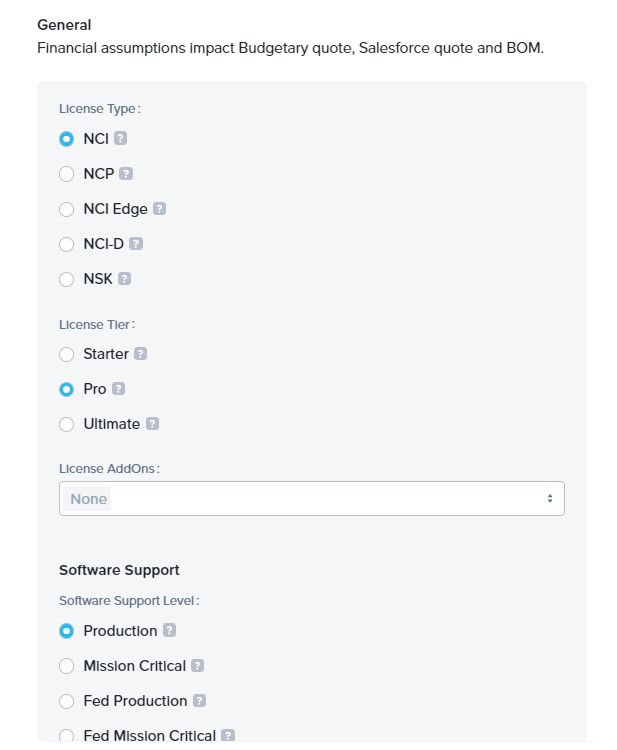
Task: Select NCI-D license type
Action: click(67, 244)
